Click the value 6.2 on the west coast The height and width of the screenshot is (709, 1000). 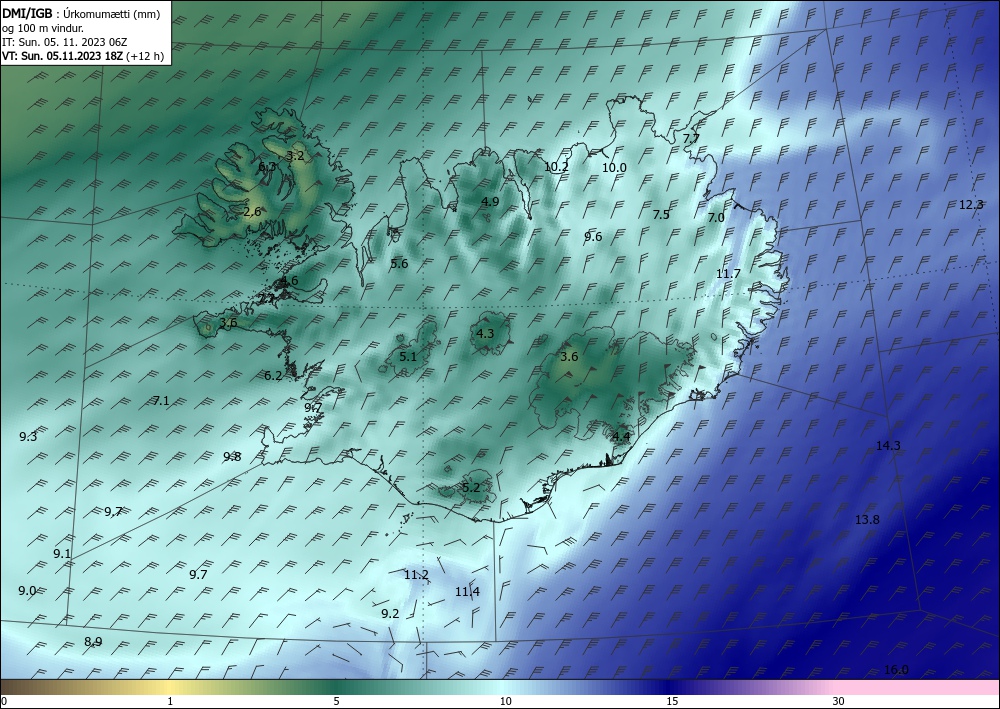[273, 376]
